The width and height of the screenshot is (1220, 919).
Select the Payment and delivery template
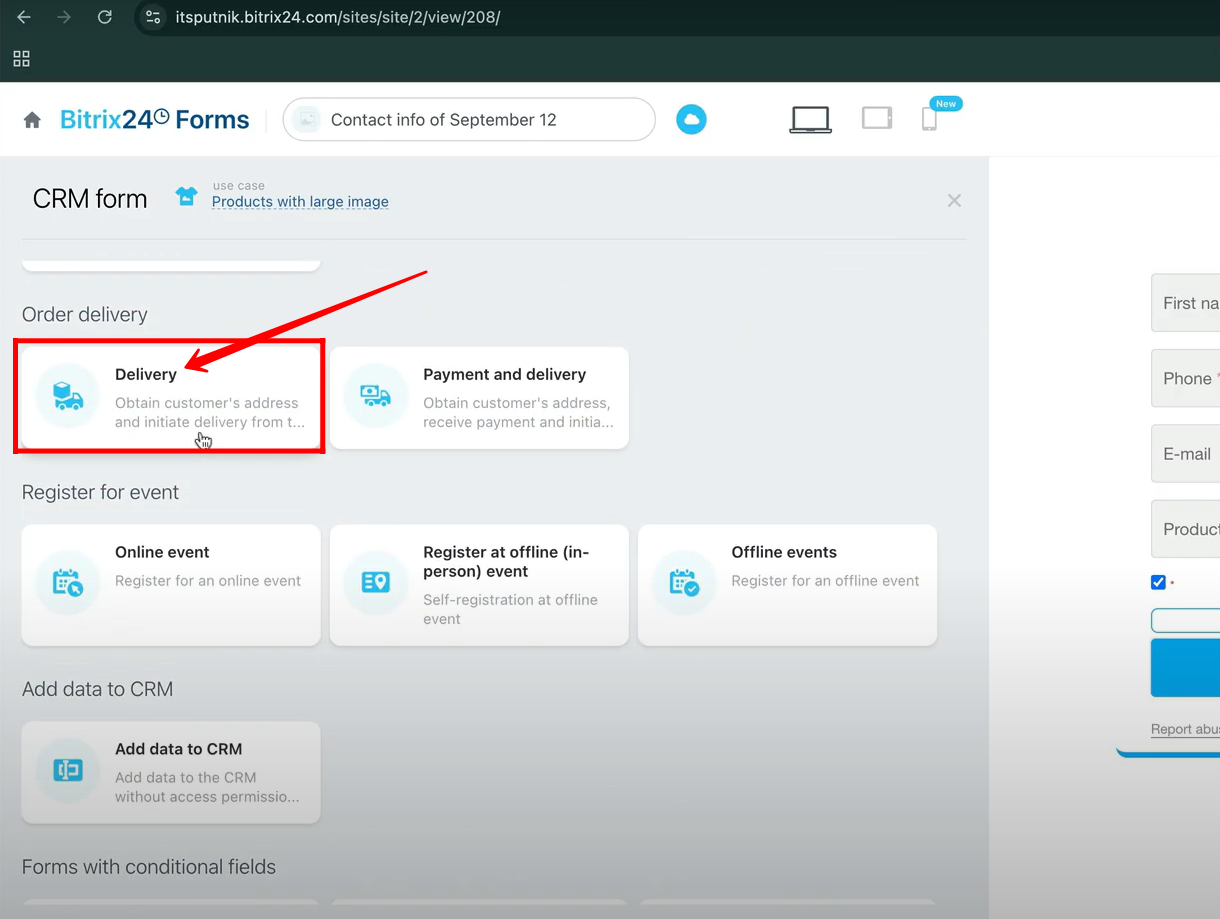pyautogui.click(x=479, y=398)
